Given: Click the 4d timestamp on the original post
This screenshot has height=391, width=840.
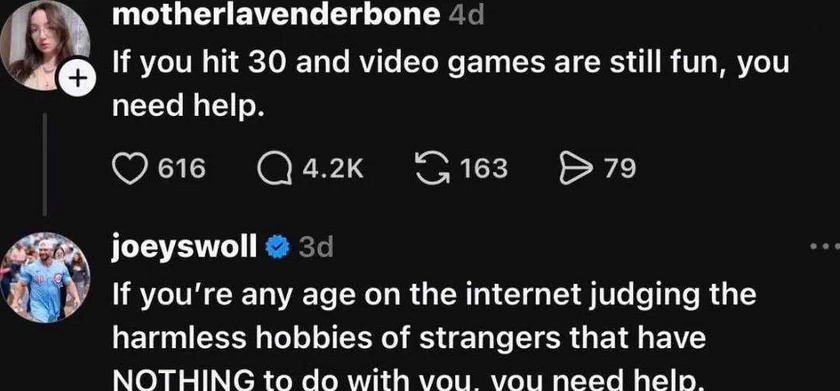Looking at the screenshot, I should tap(466, 15).
